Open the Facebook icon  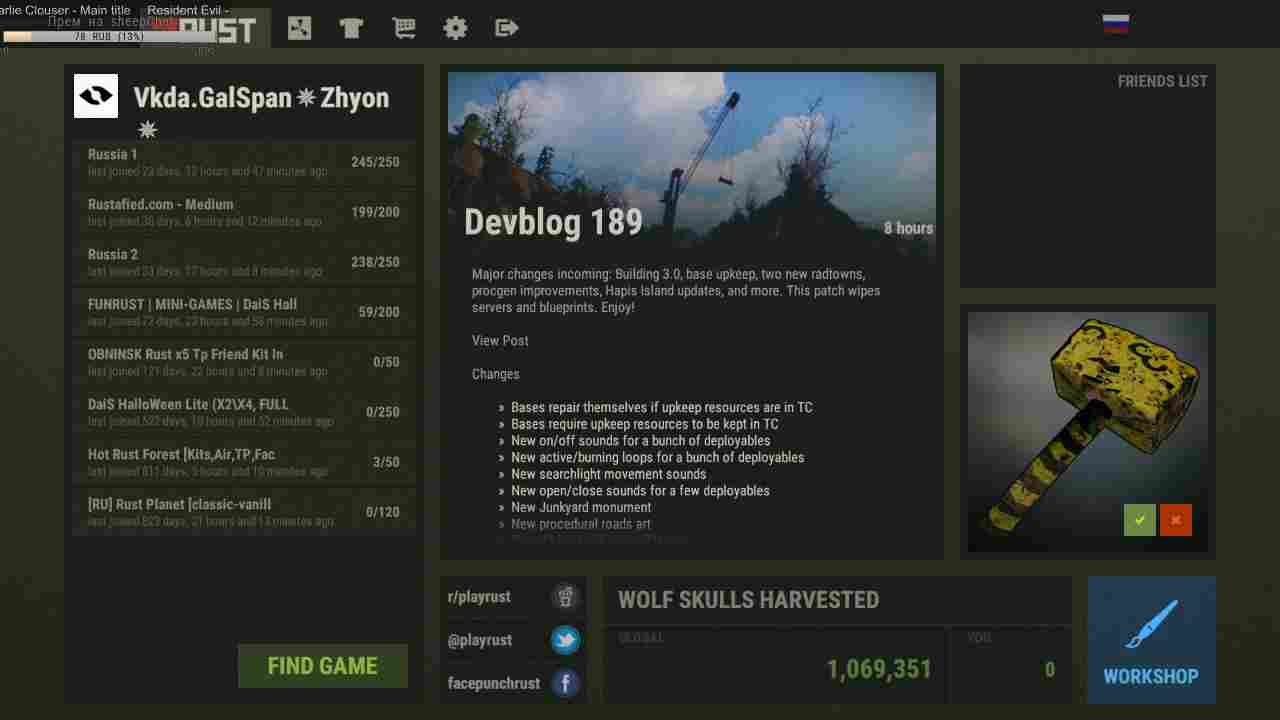pyautogui.click(x=565, y=683)
